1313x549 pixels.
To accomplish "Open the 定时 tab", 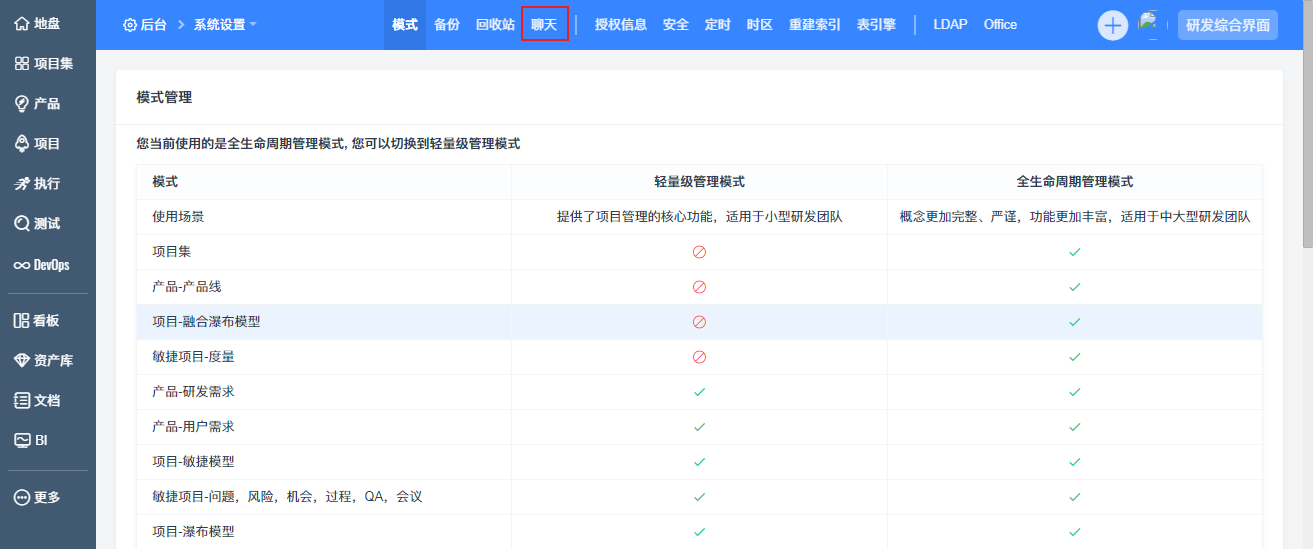I will point(718,24).
